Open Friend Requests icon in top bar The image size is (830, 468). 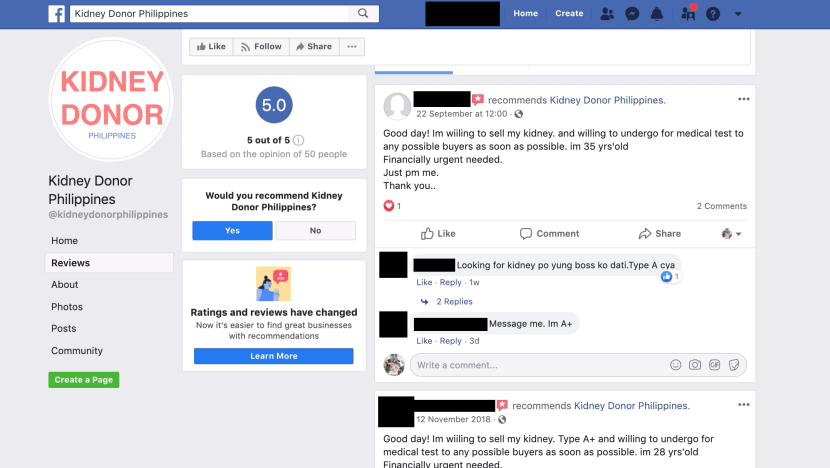click(x=607, y=14)
